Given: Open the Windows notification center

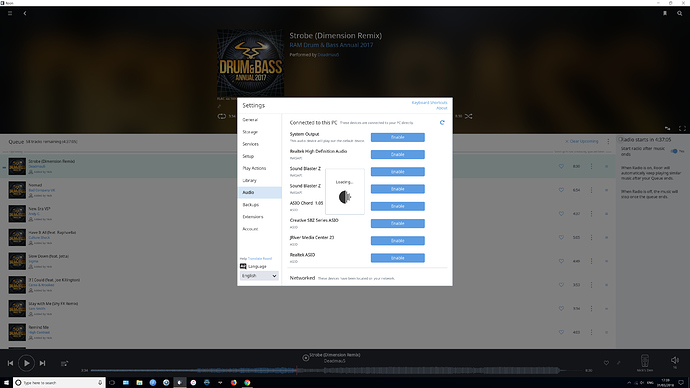Looking at the screenshot, I should click(681, 383).
